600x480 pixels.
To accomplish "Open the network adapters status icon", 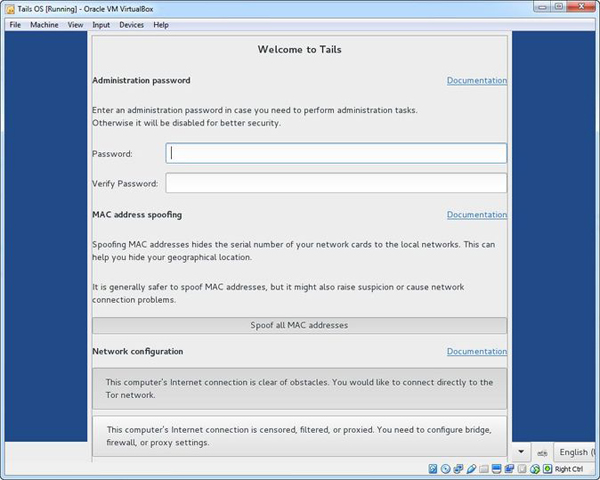I will point(458,469).
